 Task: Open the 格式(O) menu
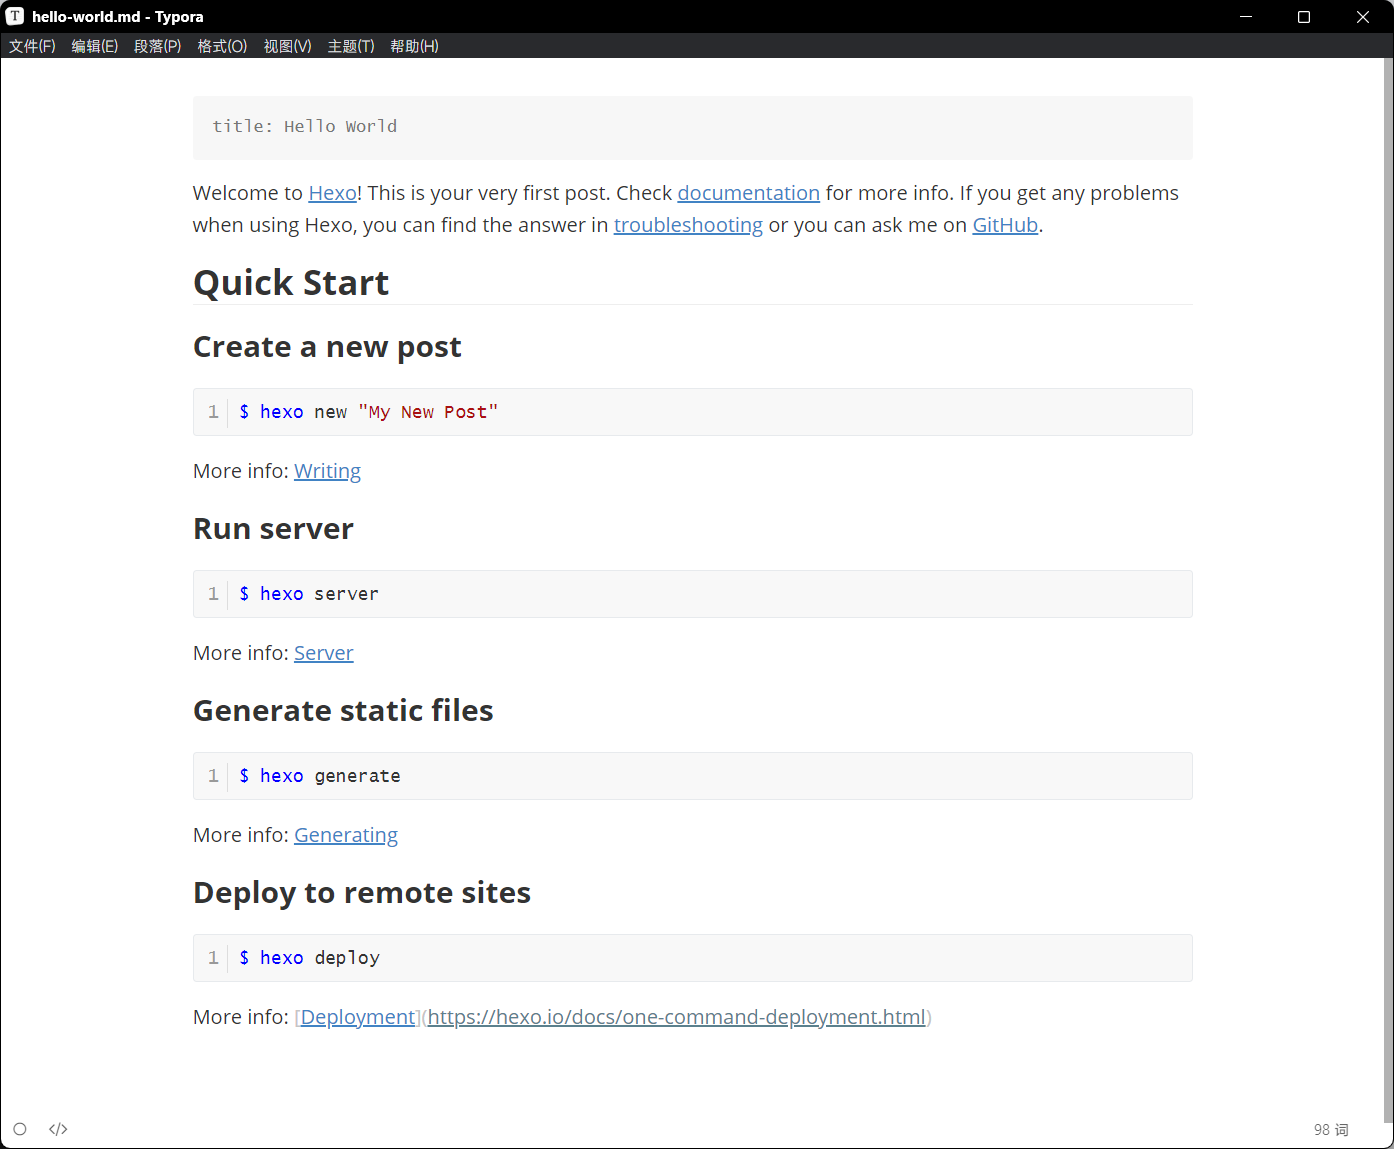coord(222,46)
